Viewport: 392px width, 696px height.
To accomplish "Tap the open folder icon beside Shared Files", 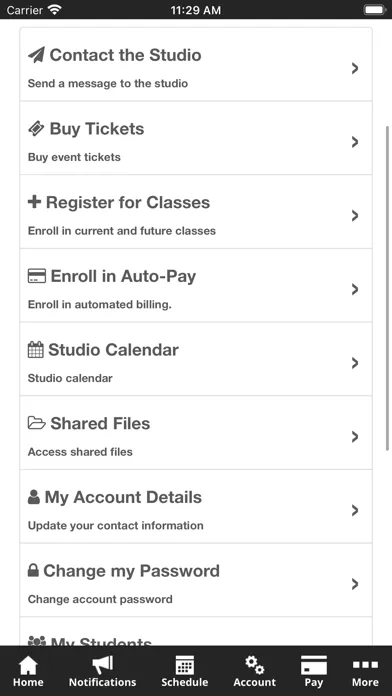I will tap(37, 423).
